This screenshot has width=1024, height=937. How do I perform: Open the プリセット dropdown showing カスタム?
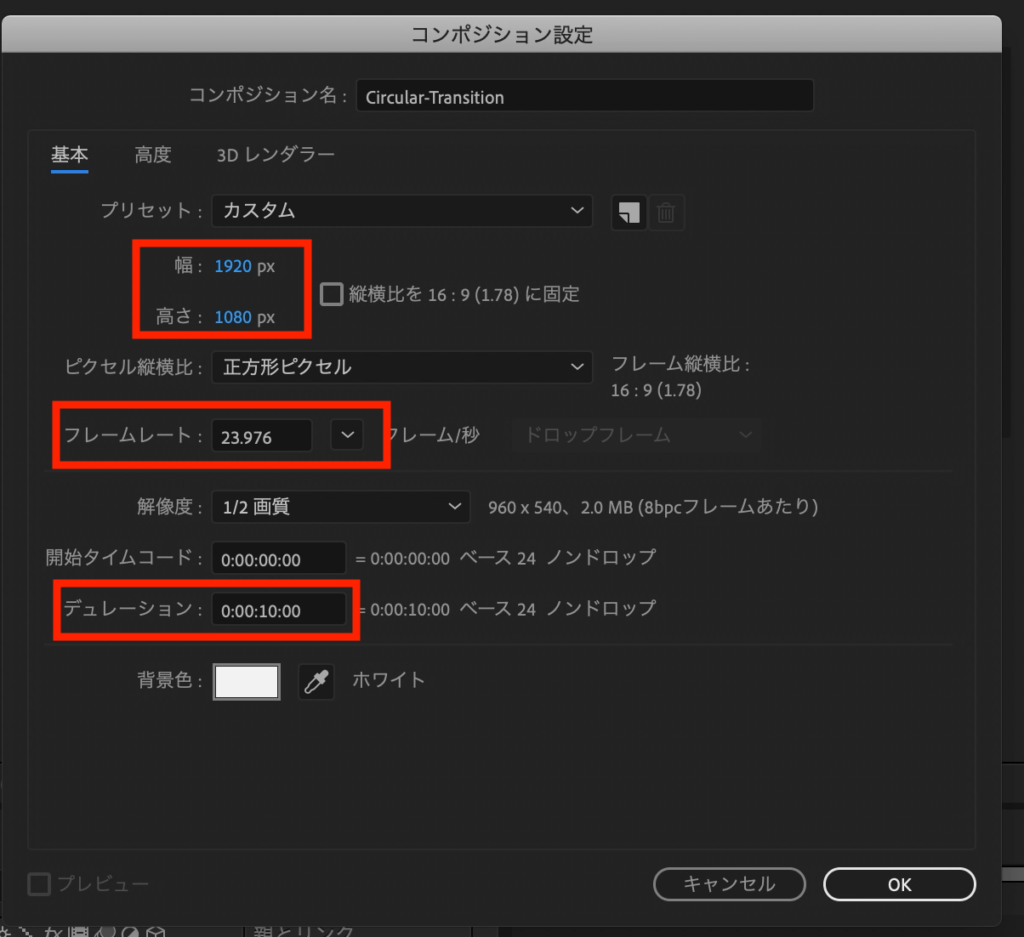coord(402,211)
